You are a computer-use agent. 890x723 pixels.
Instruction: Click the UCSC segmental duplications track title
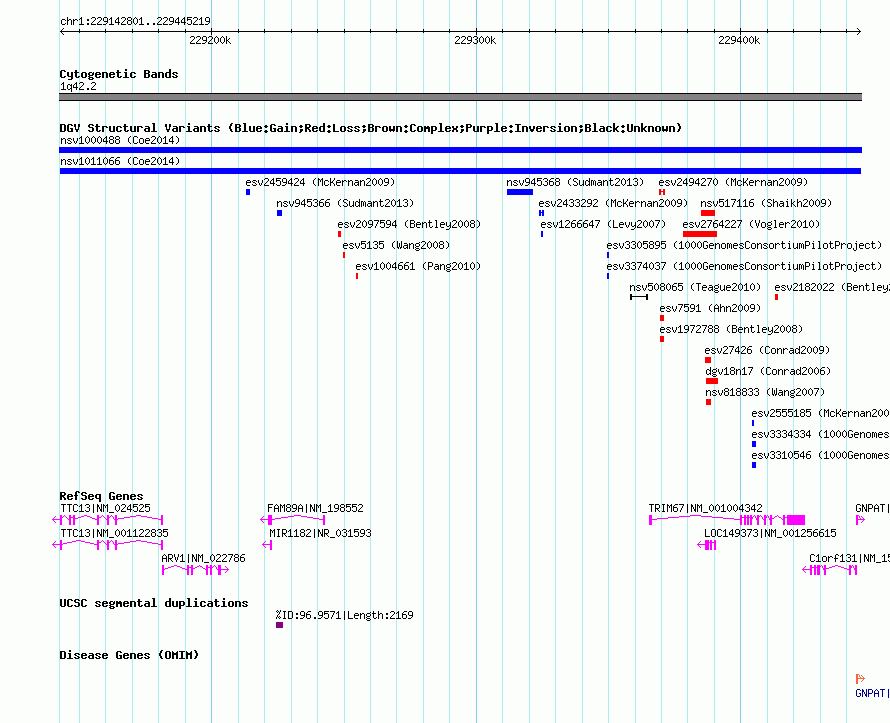pyautogui.click(x=154, y=603)
